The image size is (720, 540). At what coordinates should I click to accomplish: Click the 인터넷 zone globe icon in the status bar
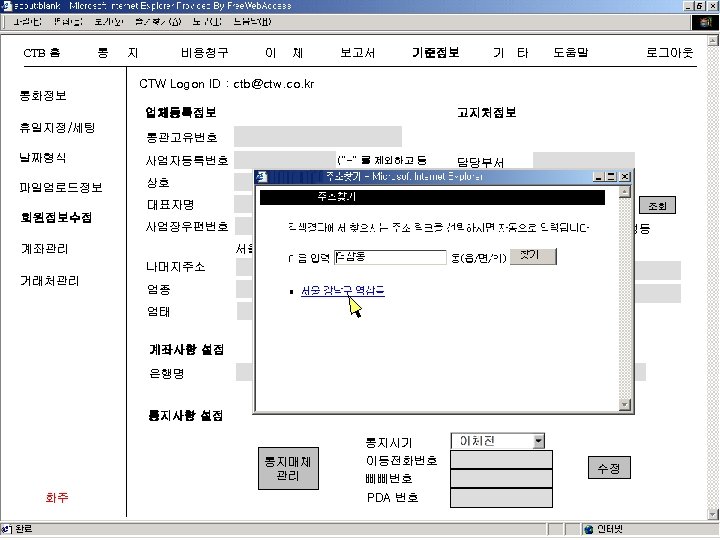point(589,529)
